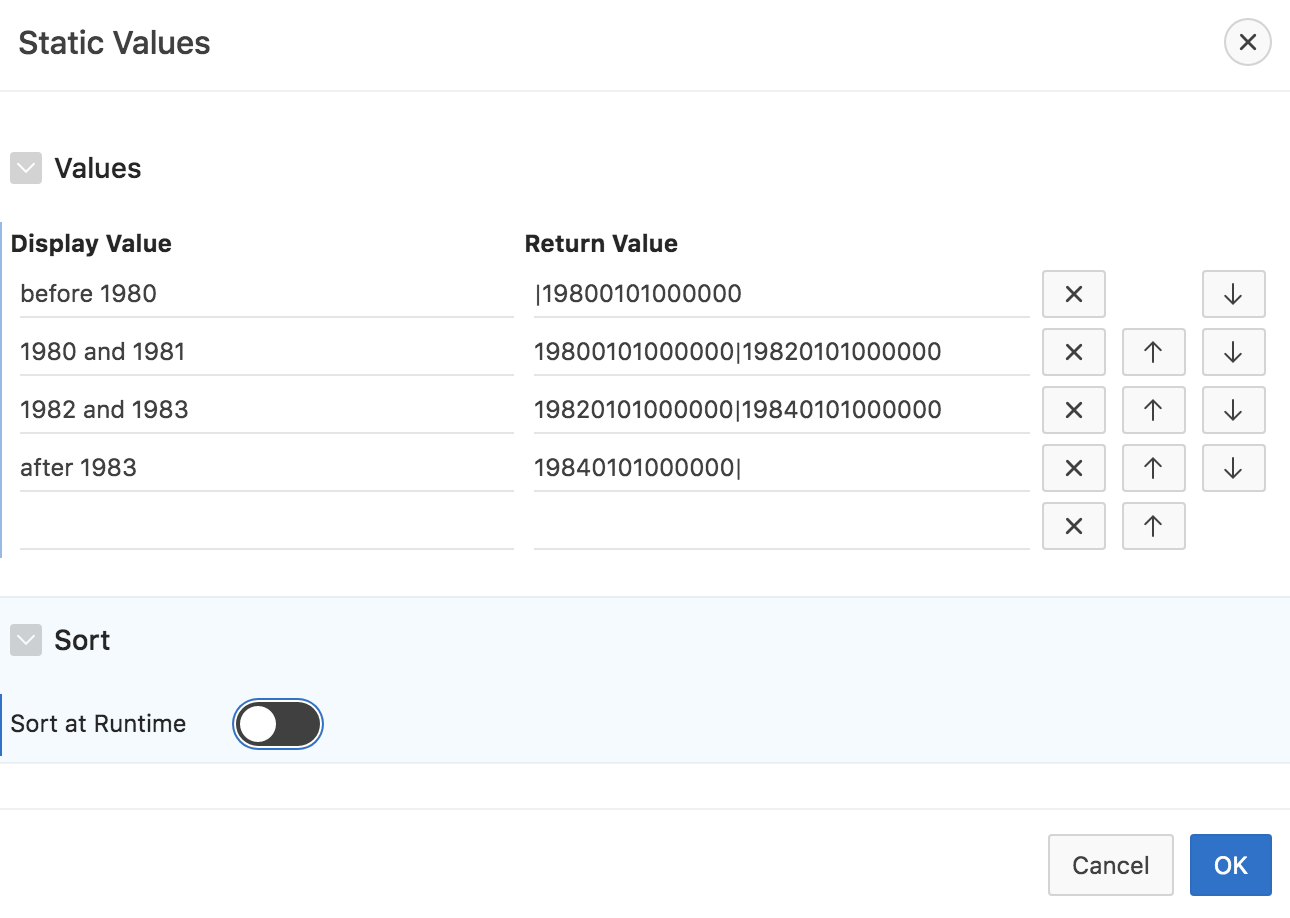This screenshot has width=1290, height=918.
Task: Delete the 'after 1983' row
Action: tap(1073, 468)
